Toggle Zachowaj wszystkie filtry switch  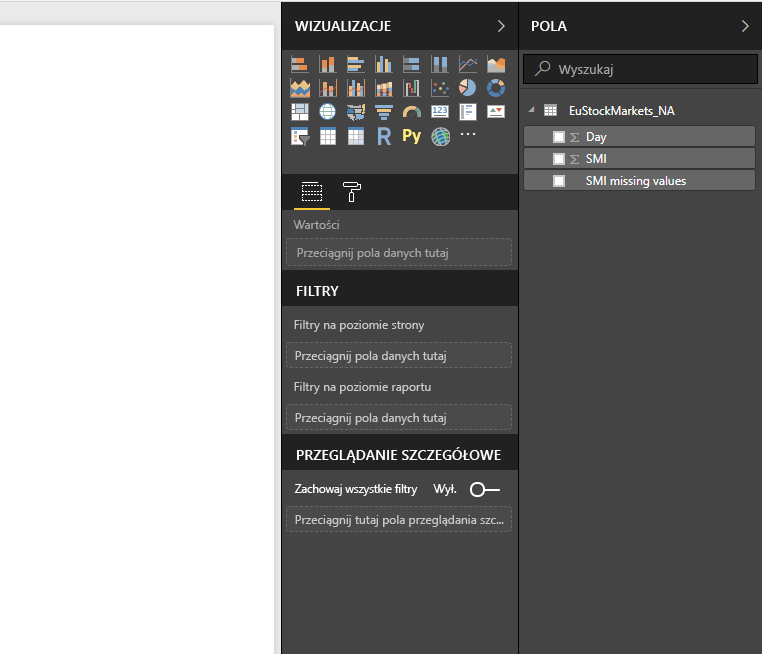coord(485,489)
